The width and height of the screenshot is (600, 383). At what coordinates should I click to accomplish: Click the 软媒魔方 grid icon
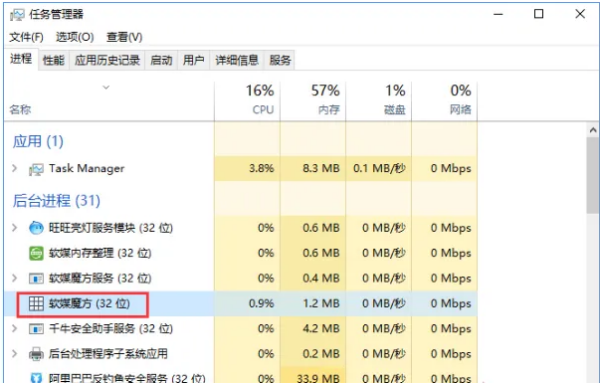point(36,303)
